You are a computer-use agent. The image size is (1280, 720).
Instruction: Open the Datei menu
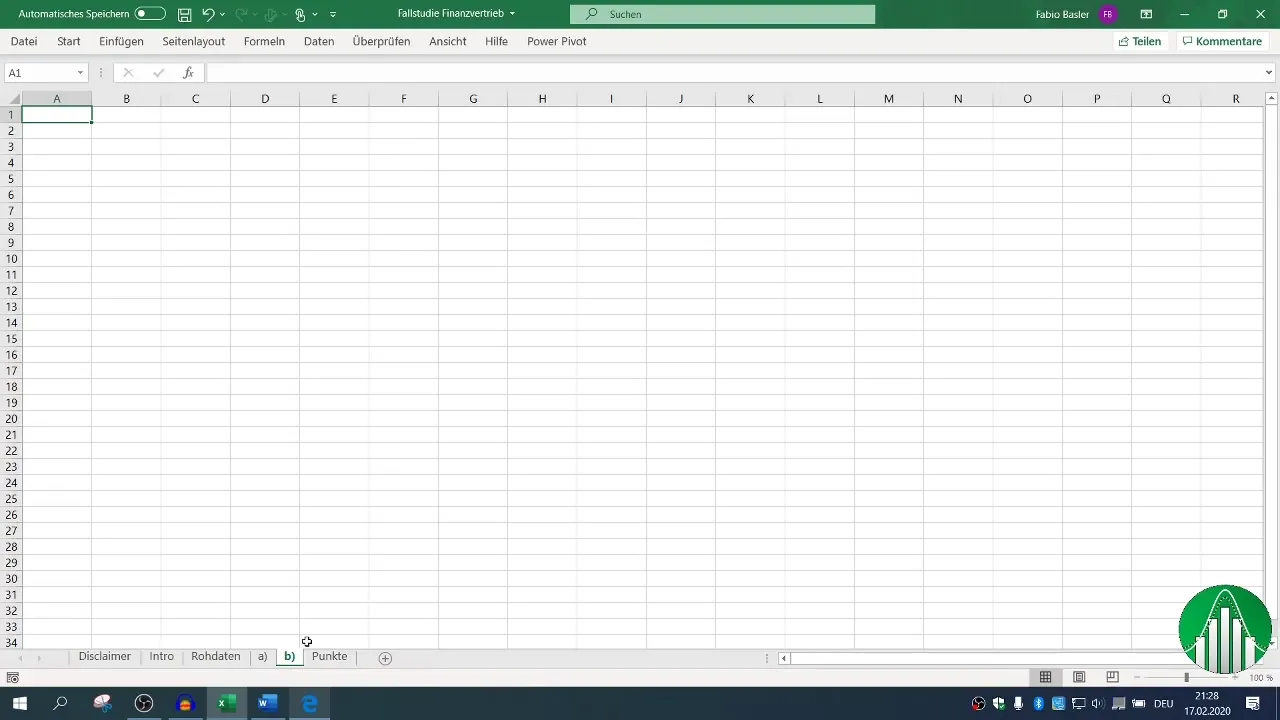pyautogui.click(x=24, y=41)
